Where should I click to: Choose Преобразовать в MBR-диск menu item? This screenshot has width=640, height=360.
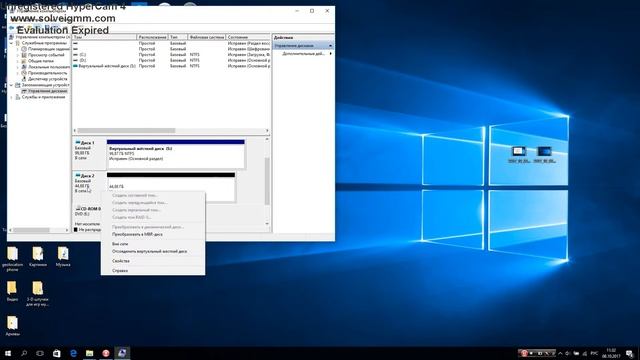coord(153,234)
